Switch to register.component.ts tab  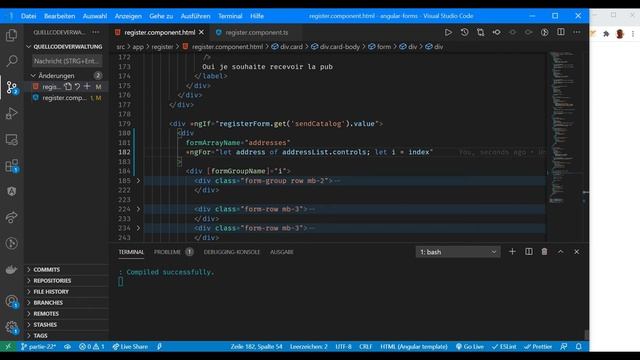[256, 32]
